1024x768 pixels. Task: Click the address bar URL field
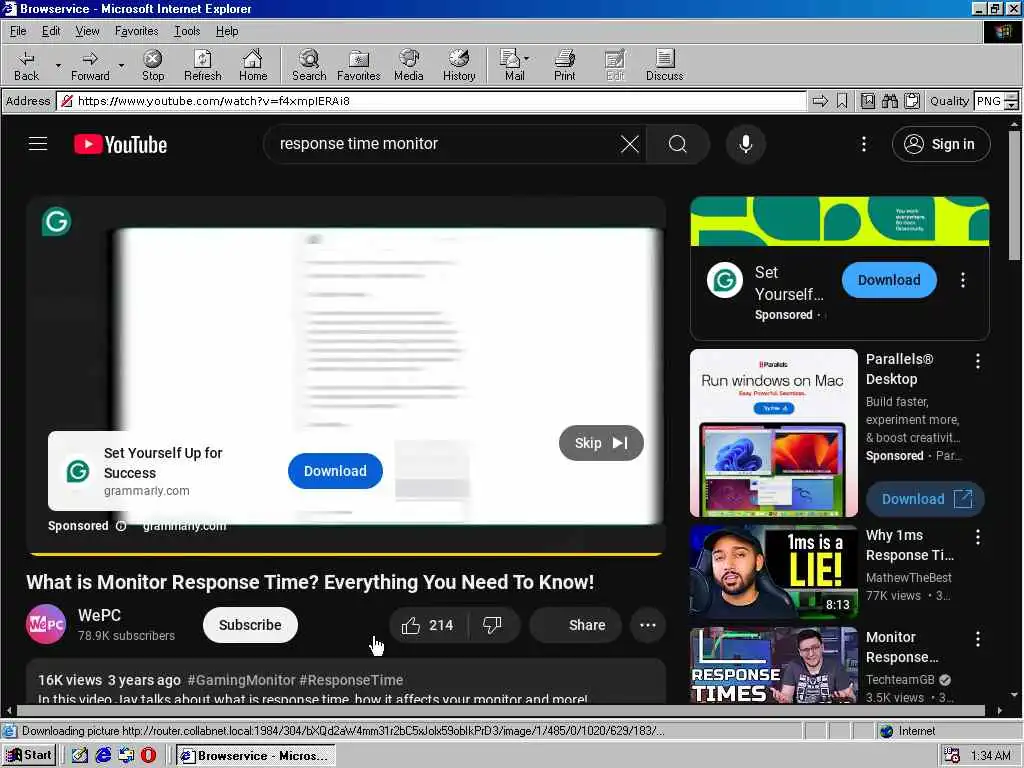pos(432,101)
